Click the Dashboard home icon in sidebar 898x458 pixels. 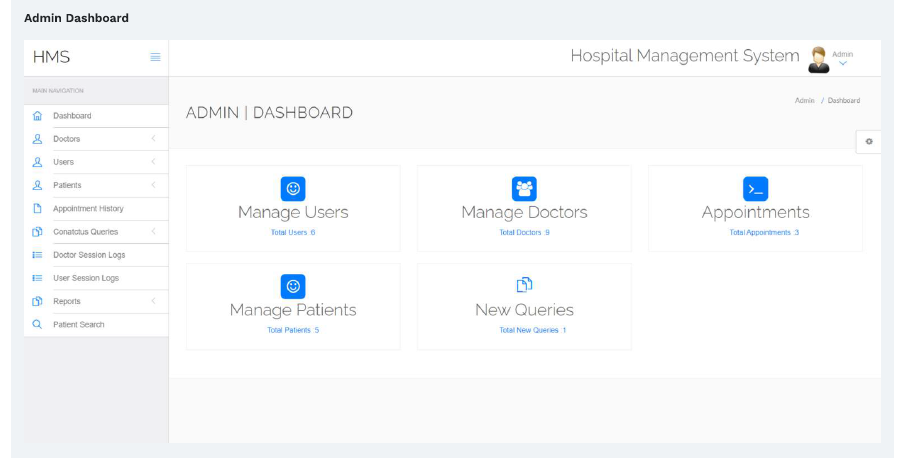pos(37,116)
